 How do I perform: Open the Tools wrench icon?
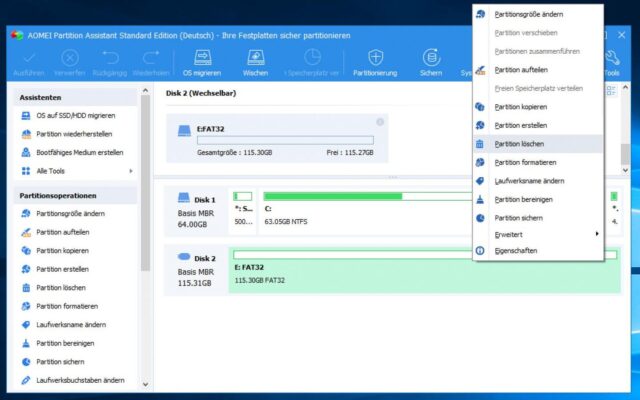pos(611,58)
